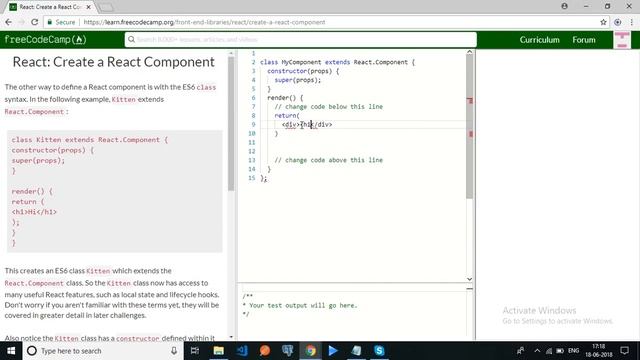Click the Secure padlock icon
This screenshot has width=640, height=360.
click(50, 22)
